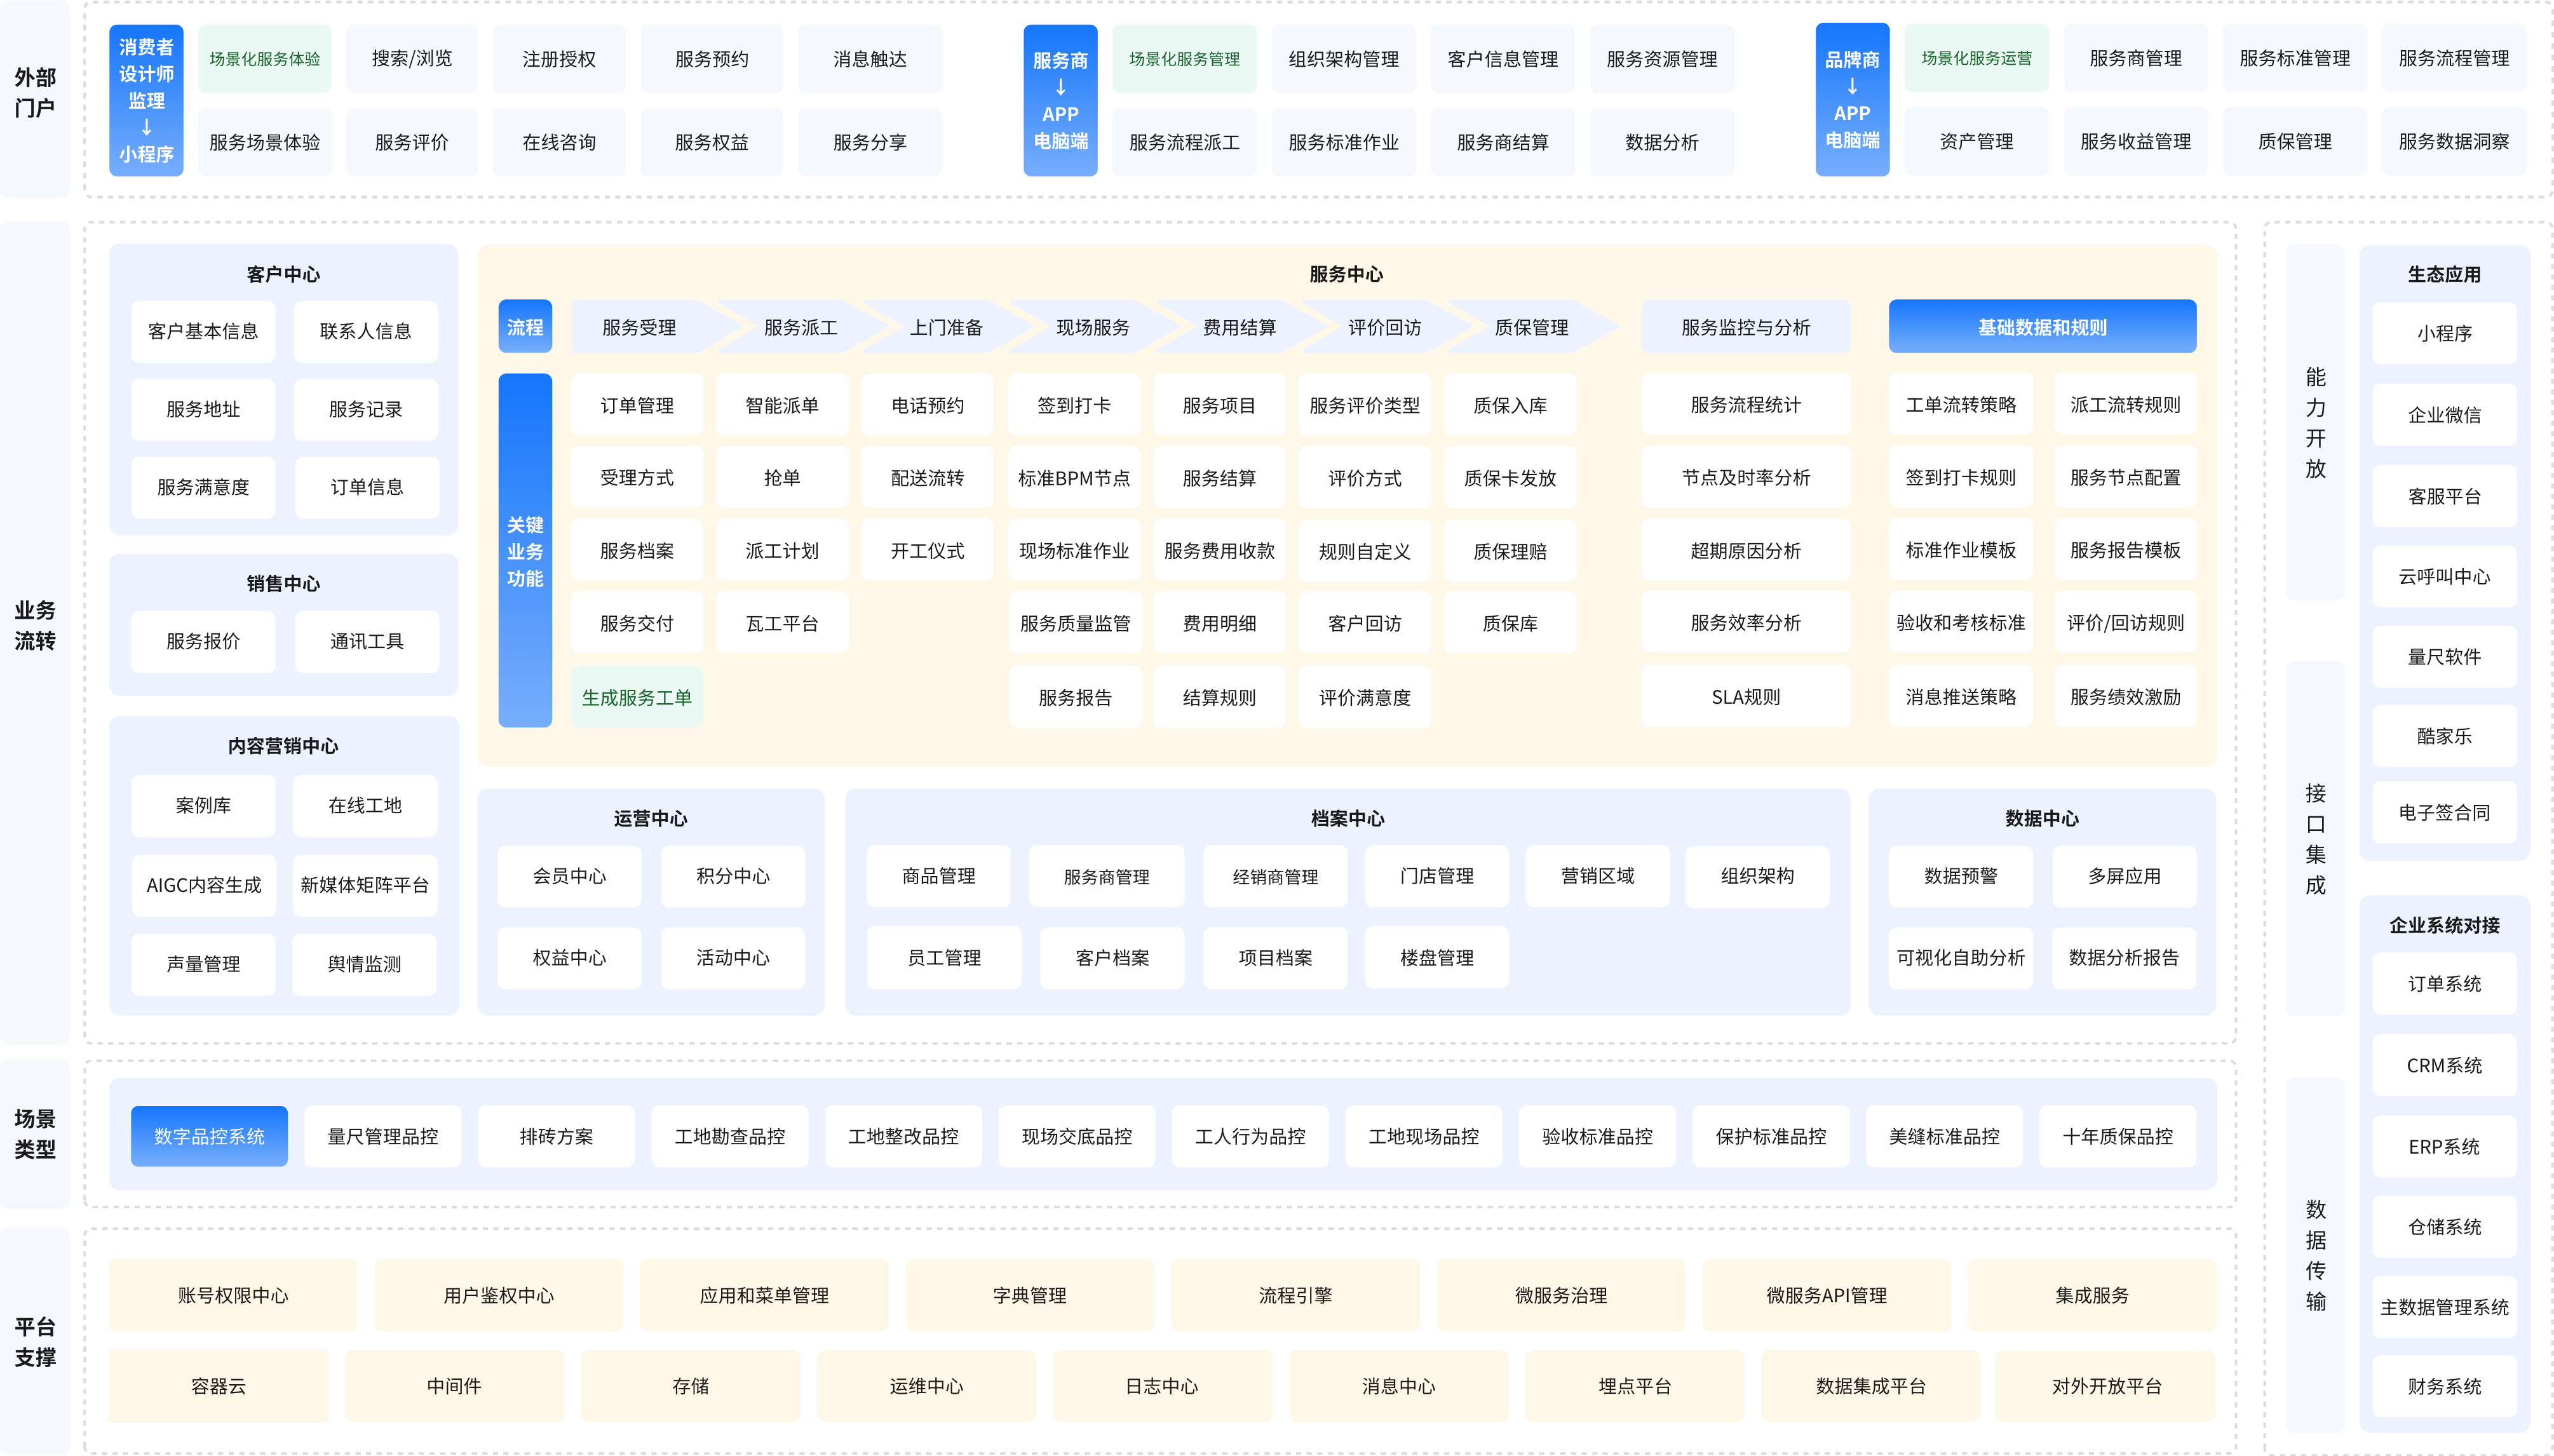
Task: Select the 上门准备 flow step
Action: (946, 327)
